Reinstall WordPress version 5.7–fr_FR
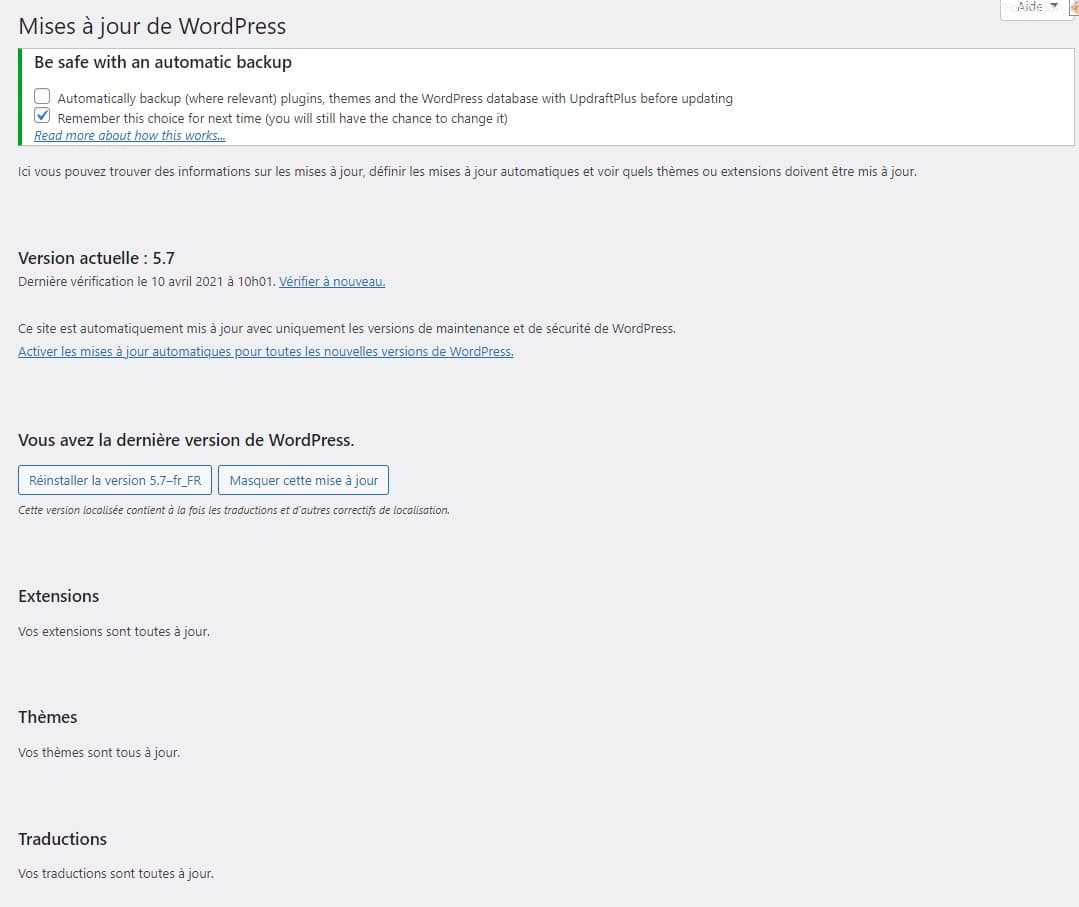The width and height of the screenshot is (1079, 907). pos(114,479)
